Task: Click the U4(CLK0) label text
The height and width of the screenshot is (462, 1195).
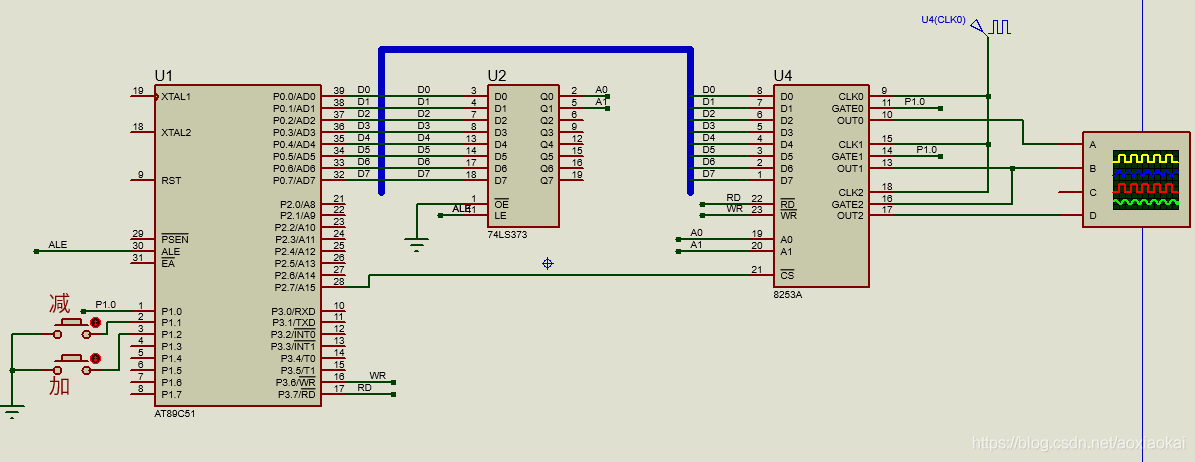Action: coord(944,20)
